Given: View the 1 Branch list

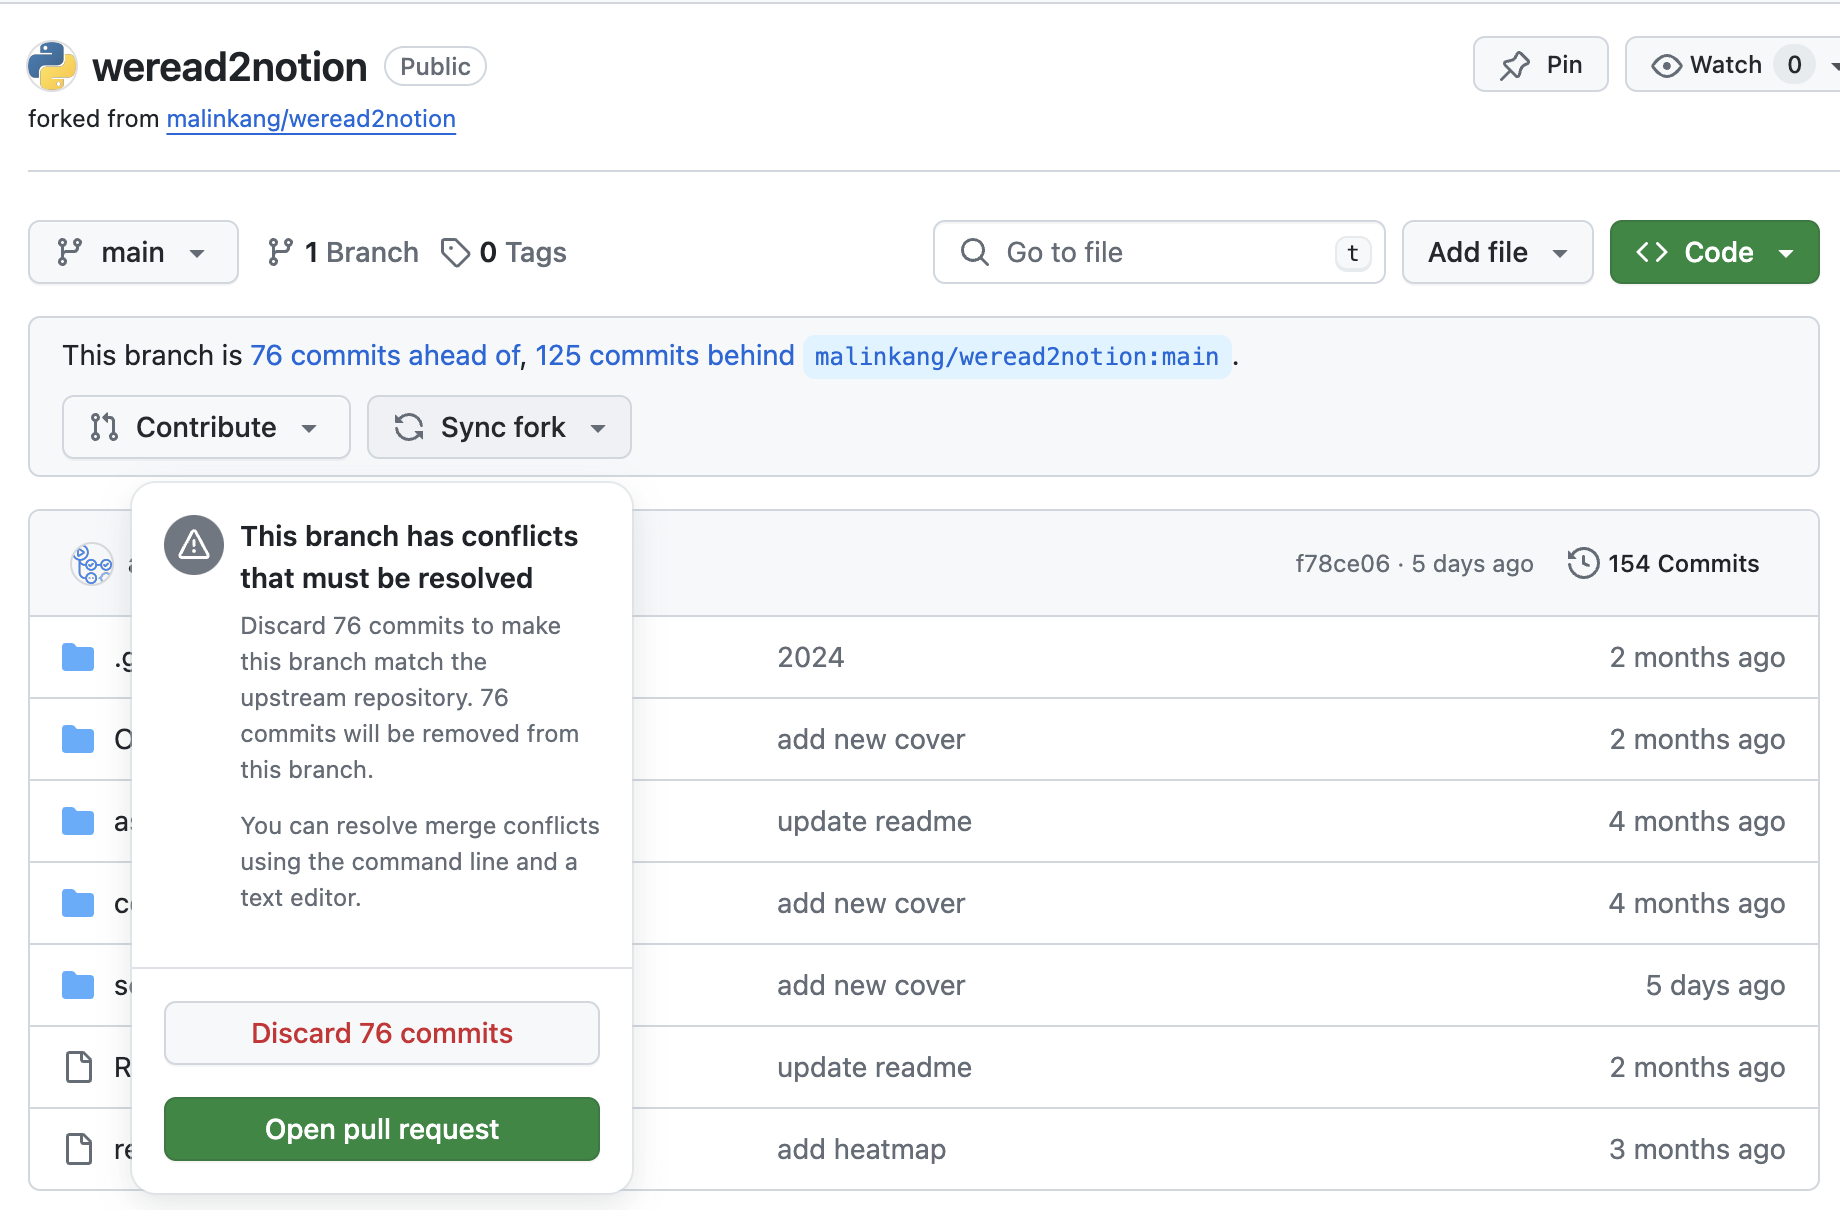Looking at the screenshot, I should pos(343,252).
